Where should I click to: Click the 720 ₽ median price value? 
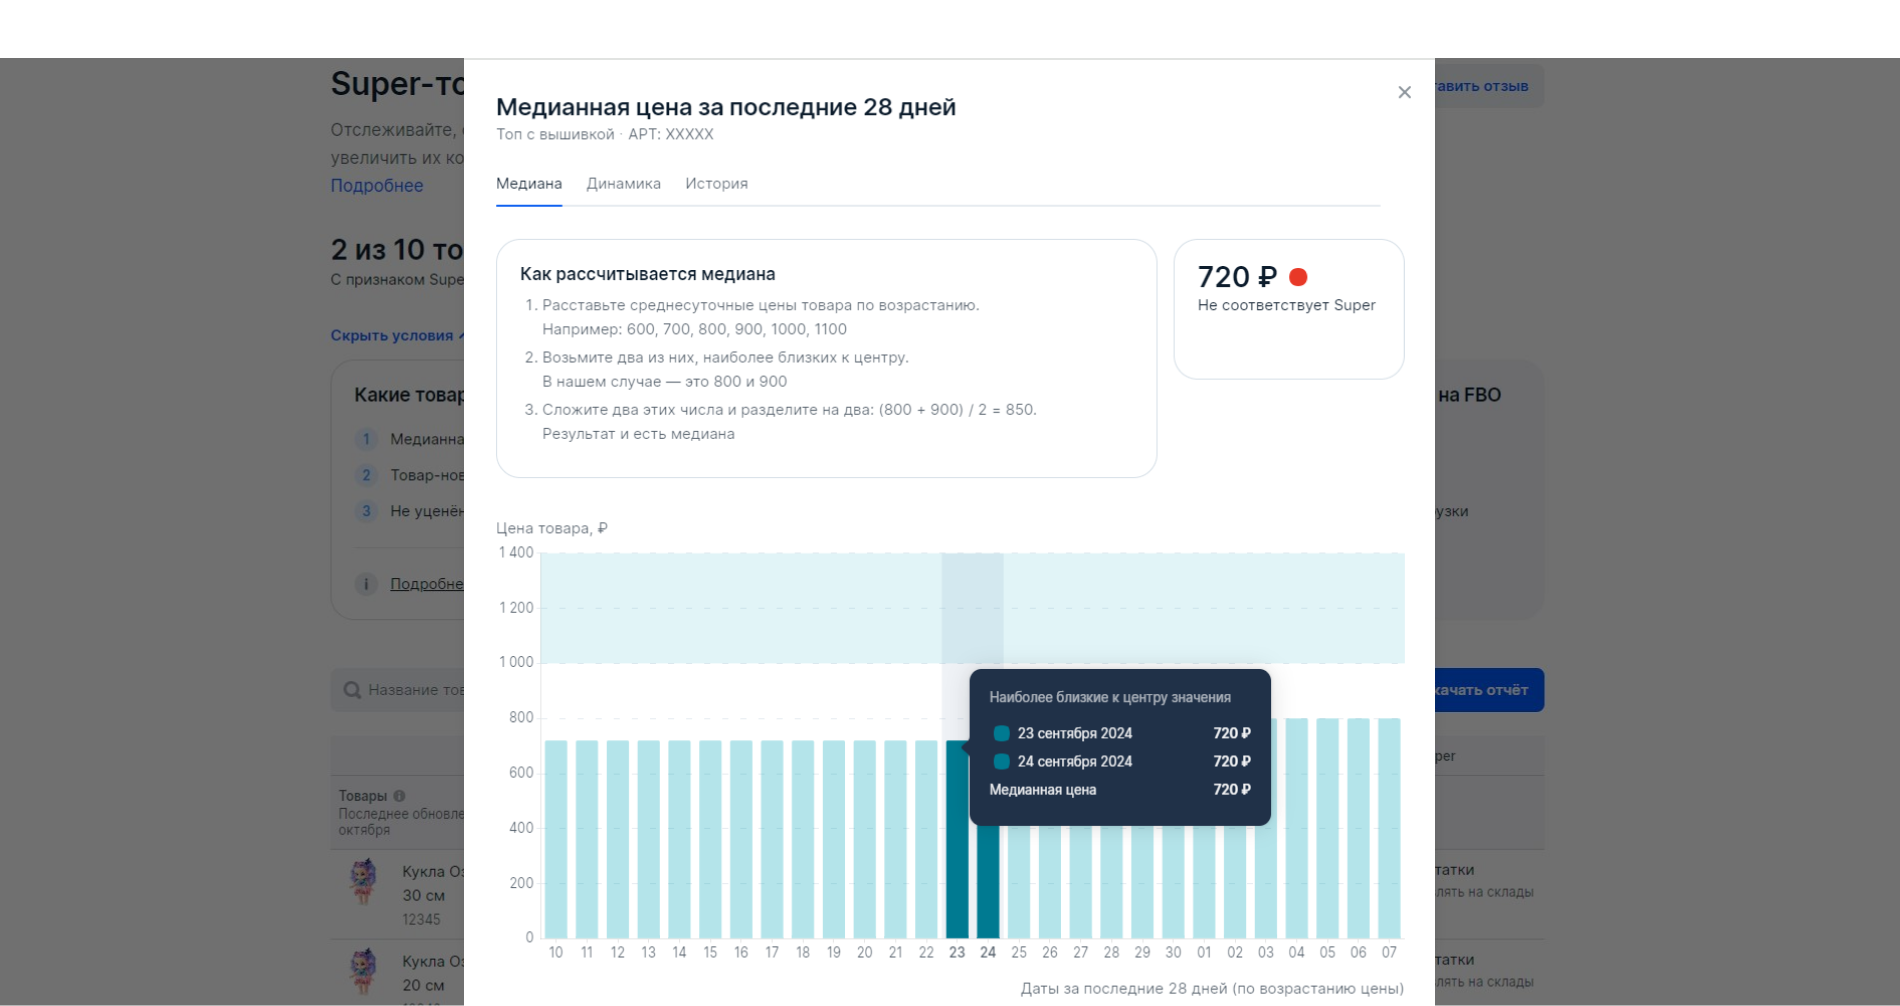[1237, 277]
